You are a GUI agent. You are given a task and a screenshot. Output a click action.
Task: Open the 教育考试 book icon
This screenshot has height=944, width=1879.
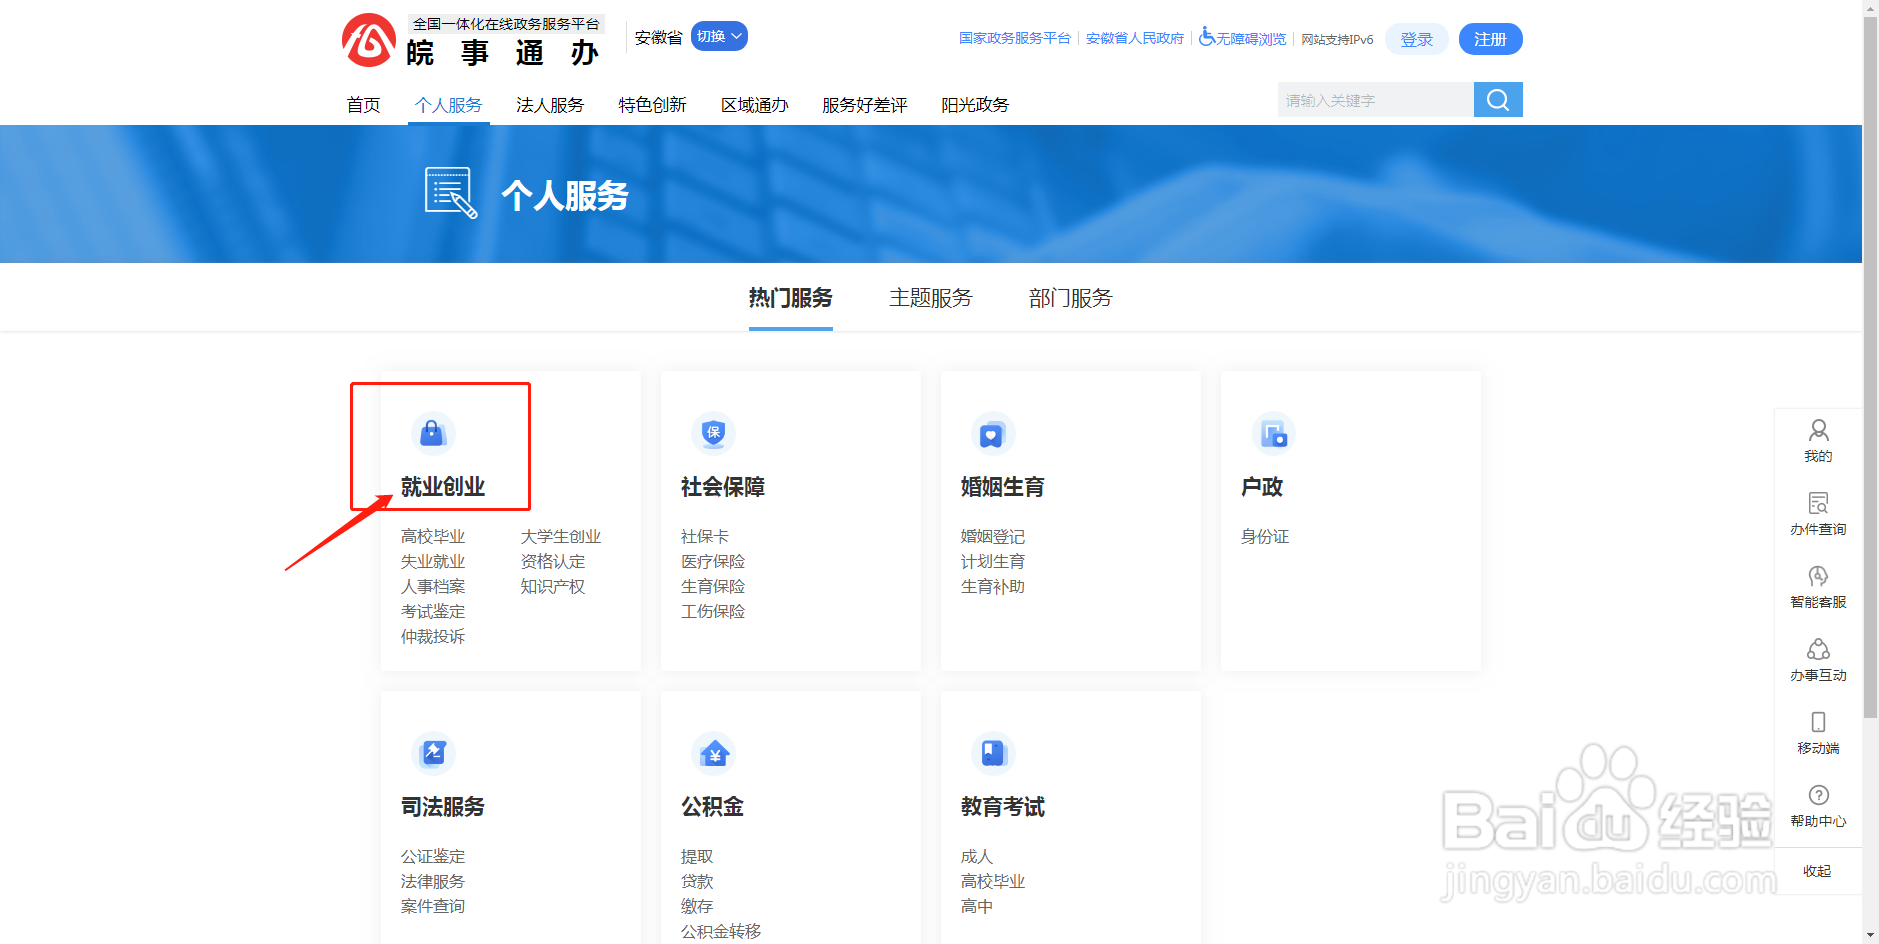[x=993, y=753]
